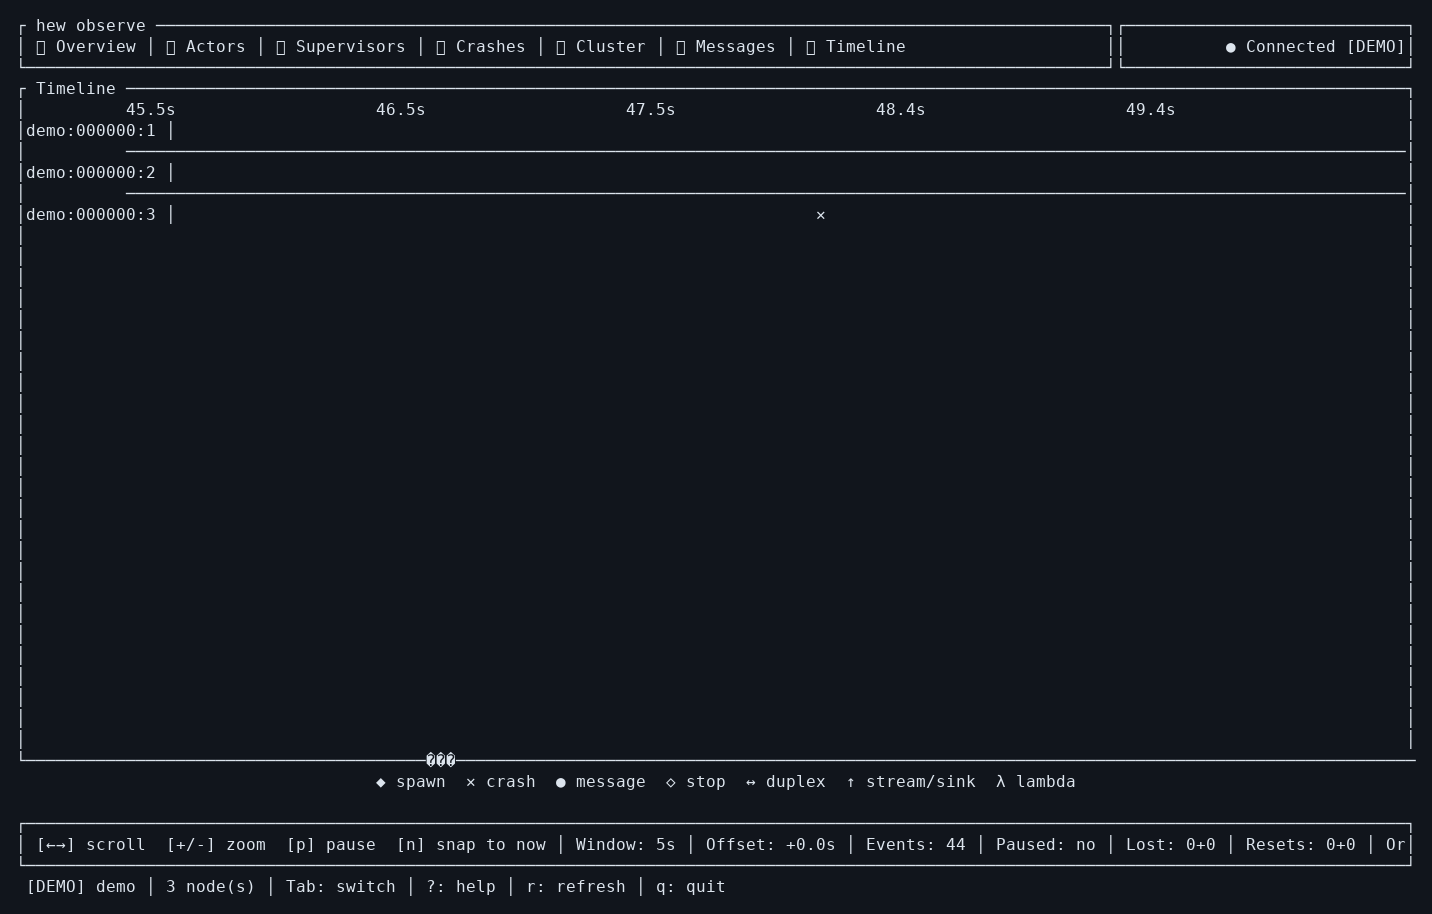Select the demo:000000:2 timeline row label
This screenshot has height=914, width=1432.
pyautogui.click(x=91, y=173)
